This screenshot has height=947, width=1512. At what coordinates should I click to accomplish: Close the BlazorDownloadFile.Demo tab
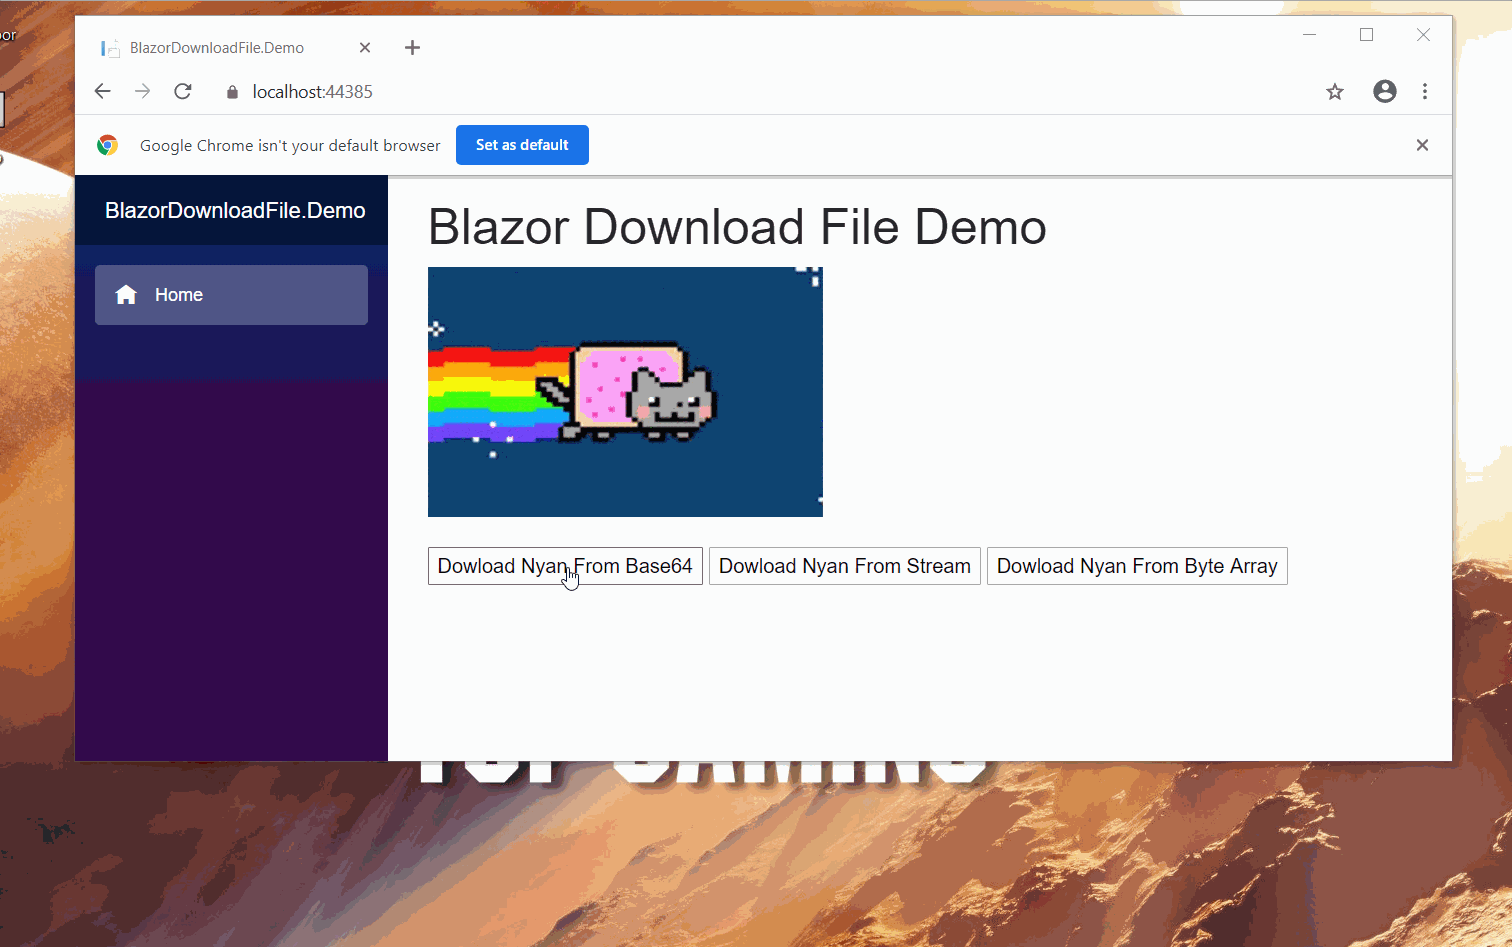(365, 48)
